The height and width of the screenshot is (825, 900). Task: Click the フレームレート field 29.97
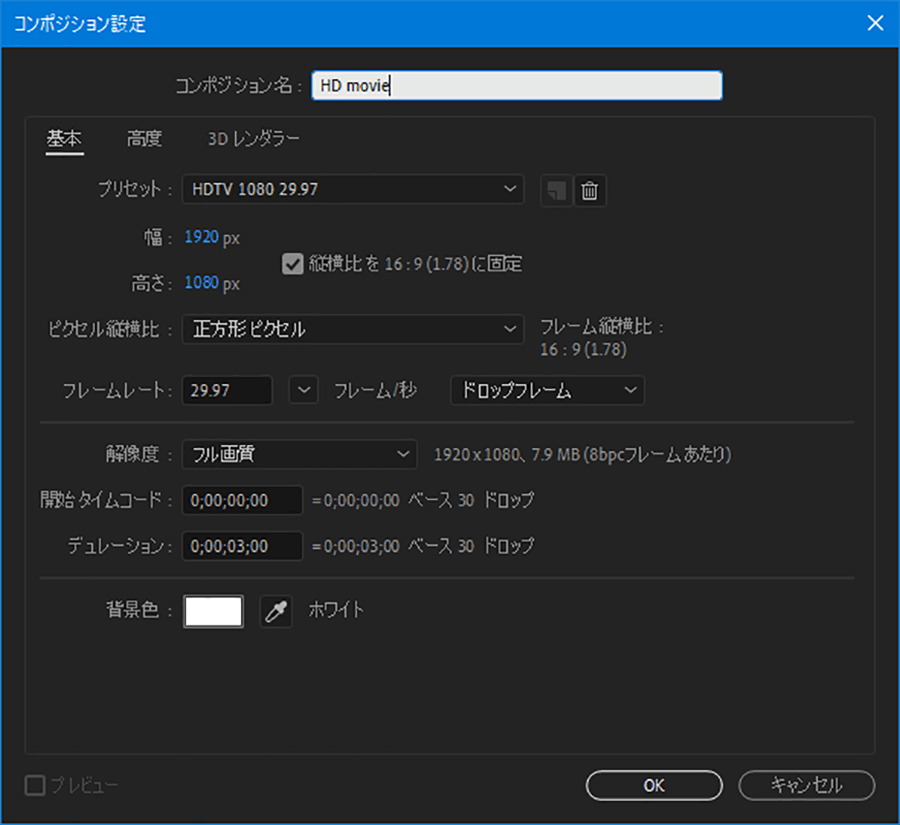227,390
